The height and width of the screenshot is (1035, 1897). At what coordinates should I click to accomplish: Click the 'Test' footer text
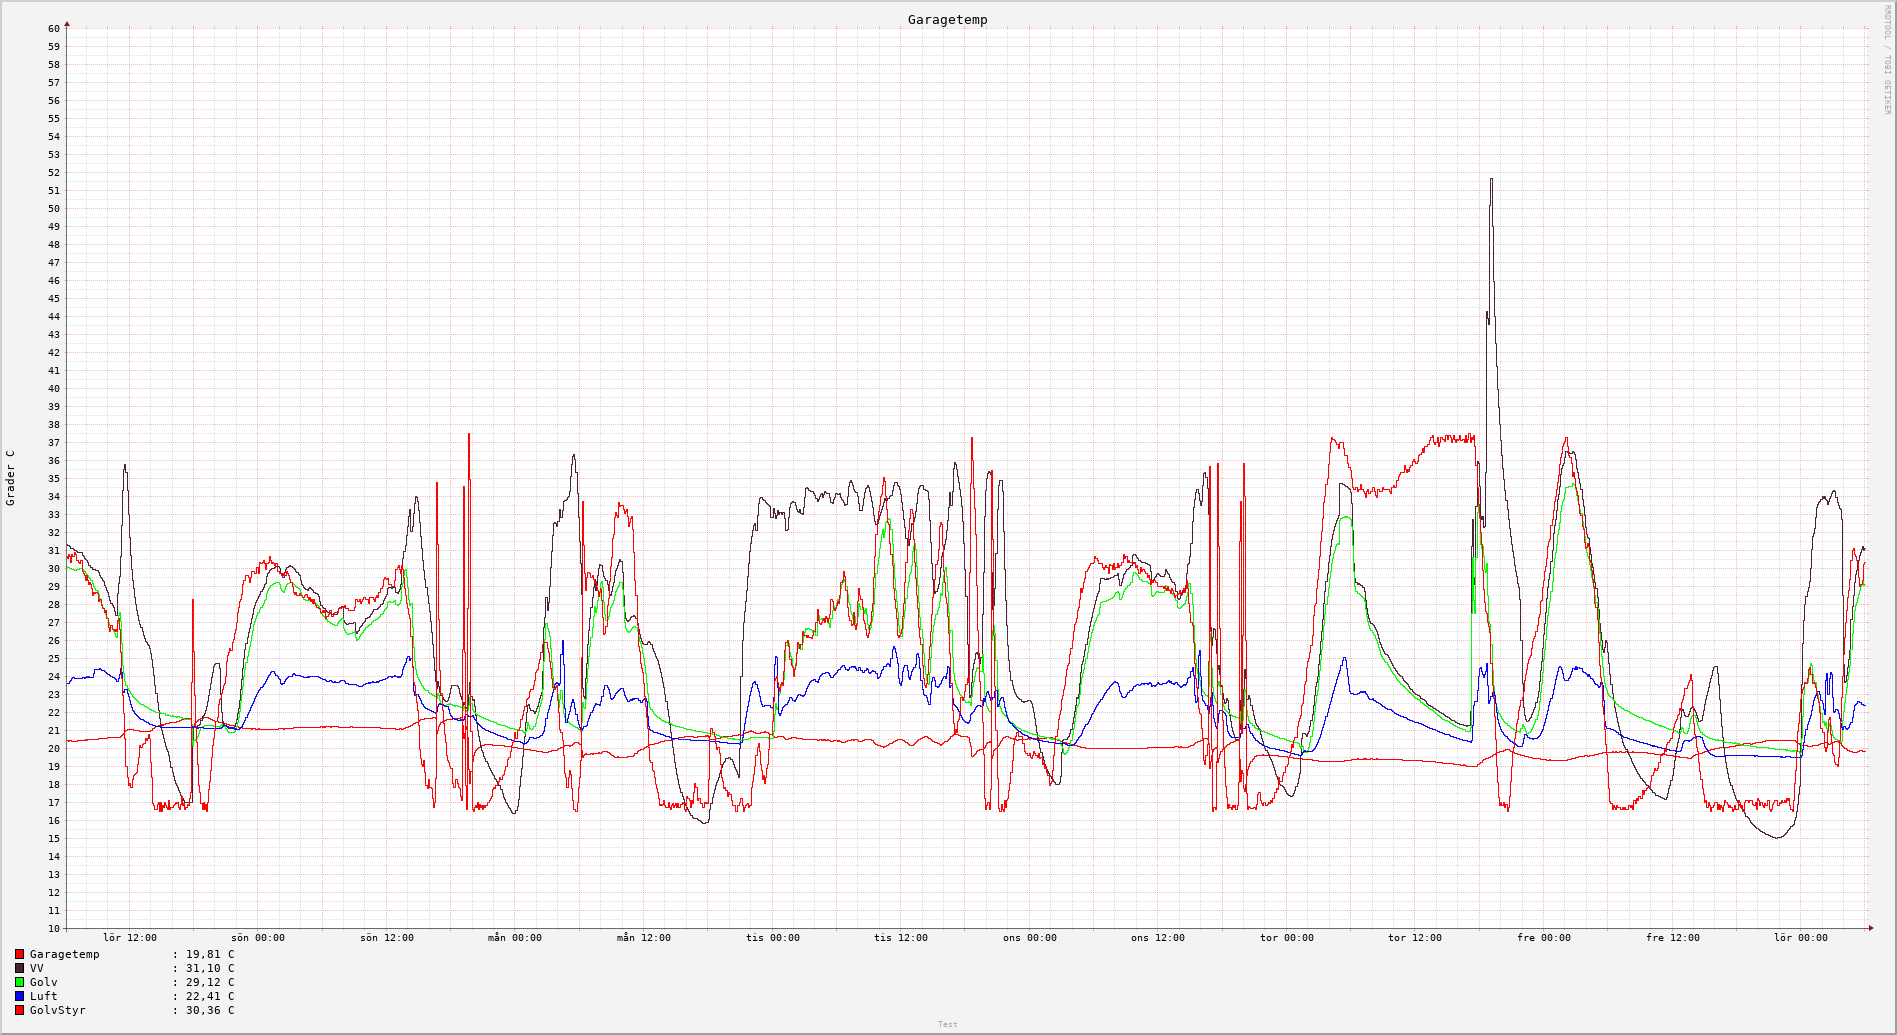pos(947,1024)
